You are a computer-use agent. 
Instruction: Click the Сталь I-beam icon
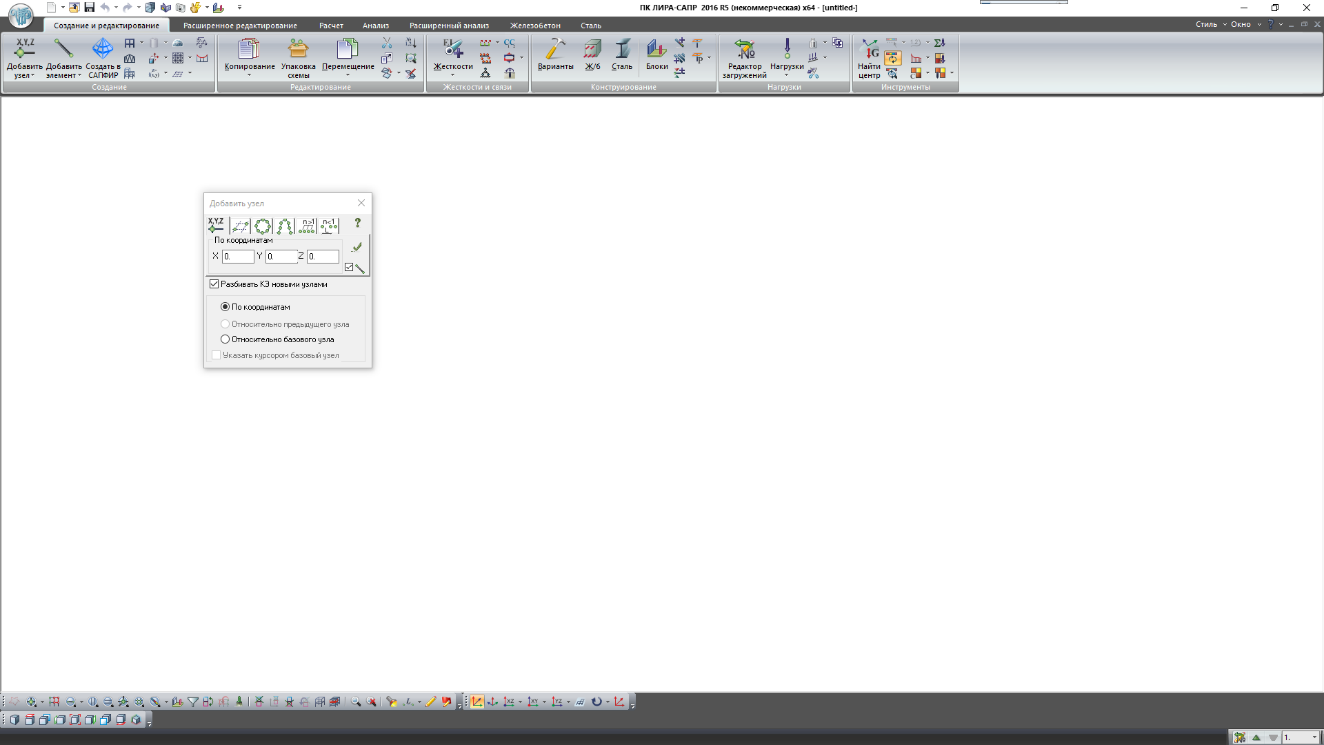click(622, 49)
